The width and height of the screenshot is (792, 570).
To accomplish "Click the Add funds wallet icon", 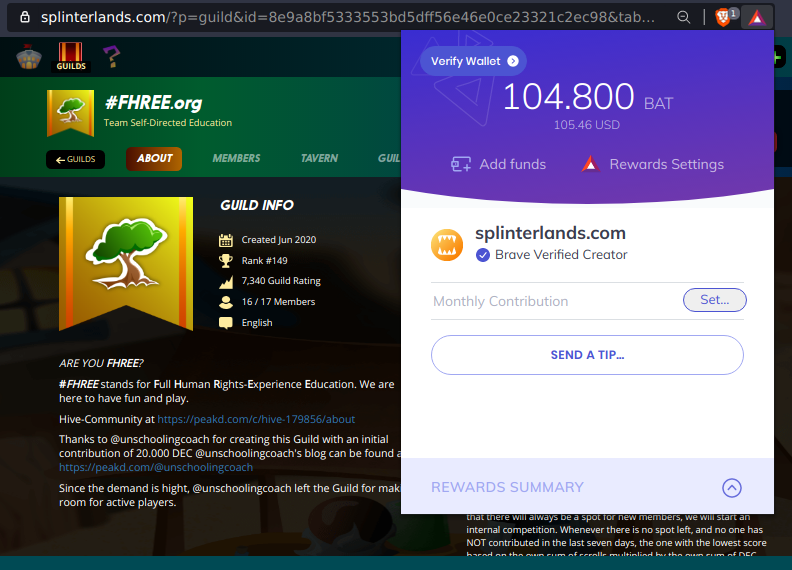I will click(x=461, y=164).
